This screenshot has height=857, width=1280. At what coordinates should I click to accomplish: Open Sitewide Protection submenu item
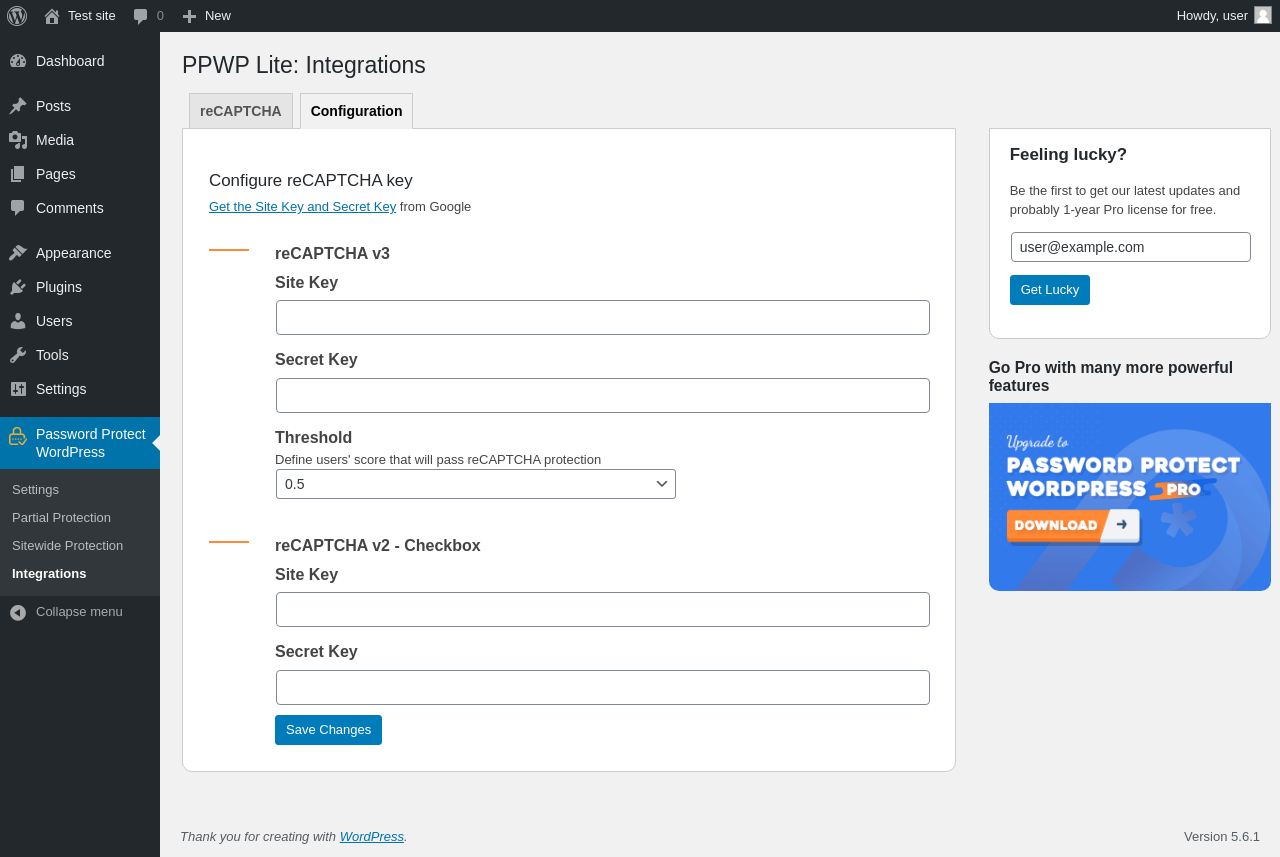tap(67, 546)
